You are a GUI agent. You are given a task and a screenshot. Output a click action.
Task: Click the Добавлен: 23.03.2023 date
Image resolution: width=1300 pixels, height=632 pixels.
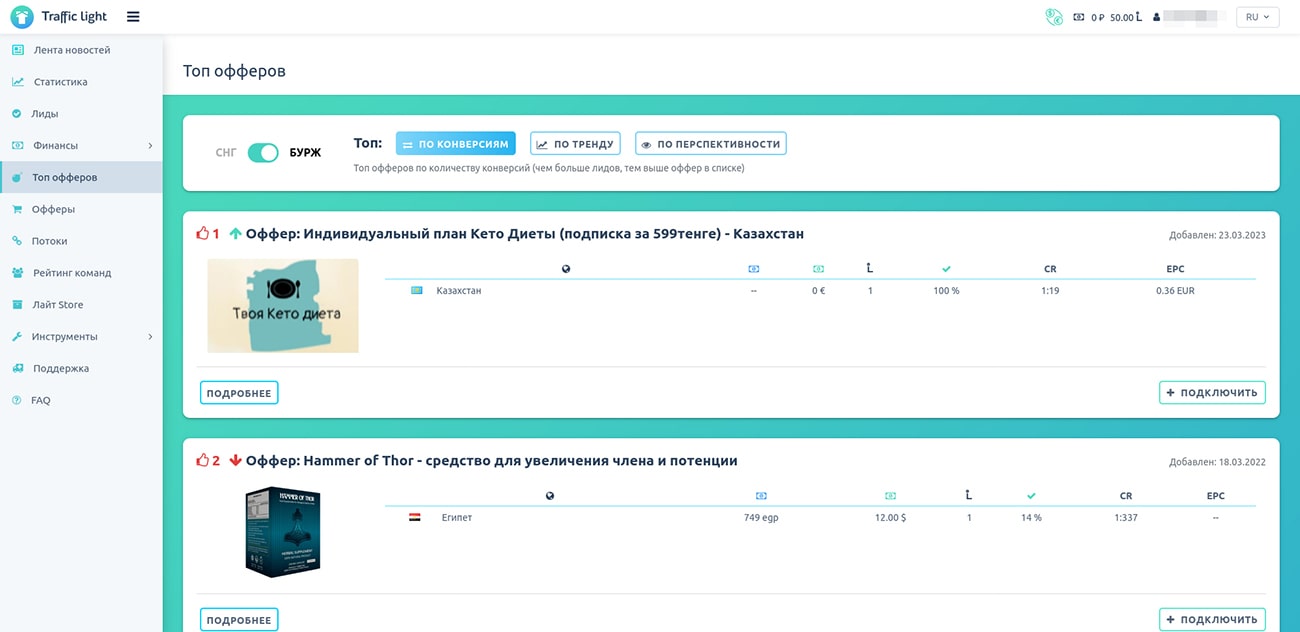pyautogui.click(x=1217, y=235)
